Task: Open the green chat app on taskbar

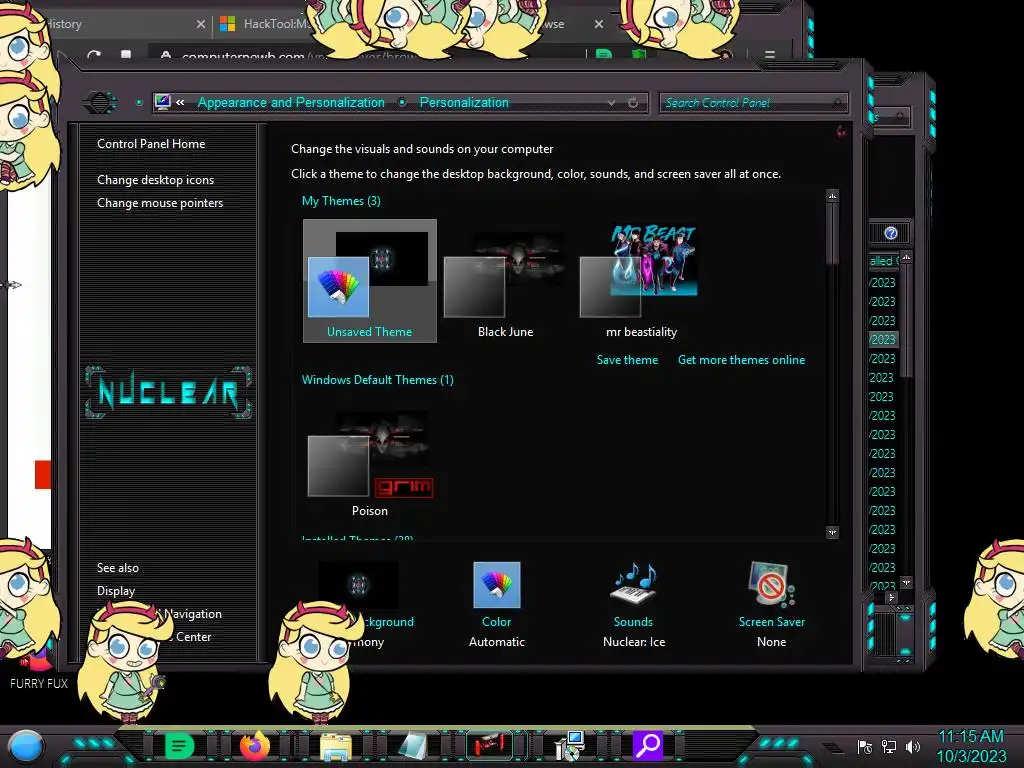Action: pos(178,746)
